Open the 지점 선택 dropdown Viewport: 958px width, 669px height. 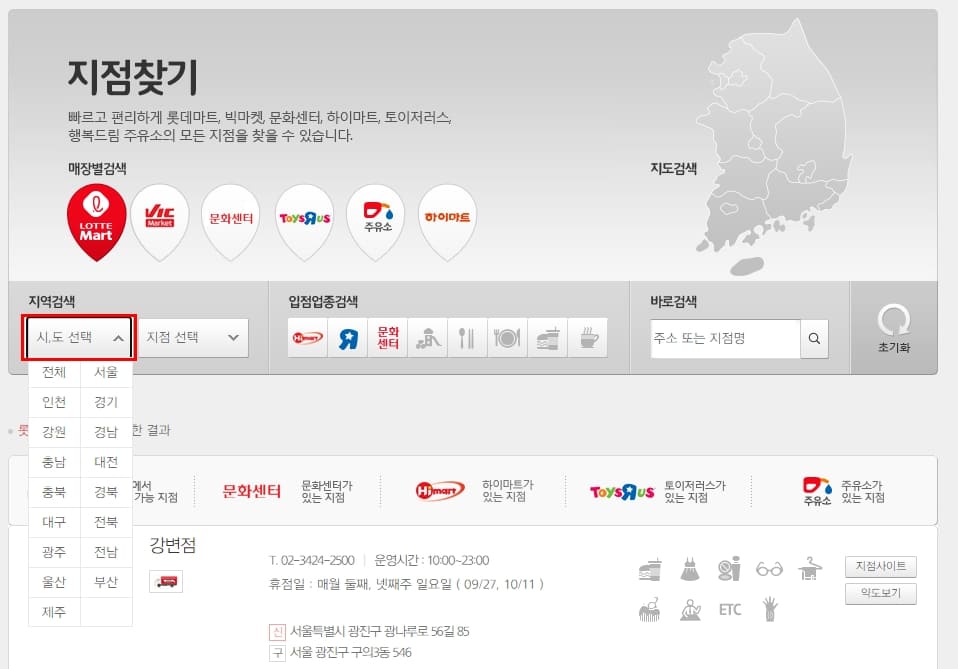192,337
